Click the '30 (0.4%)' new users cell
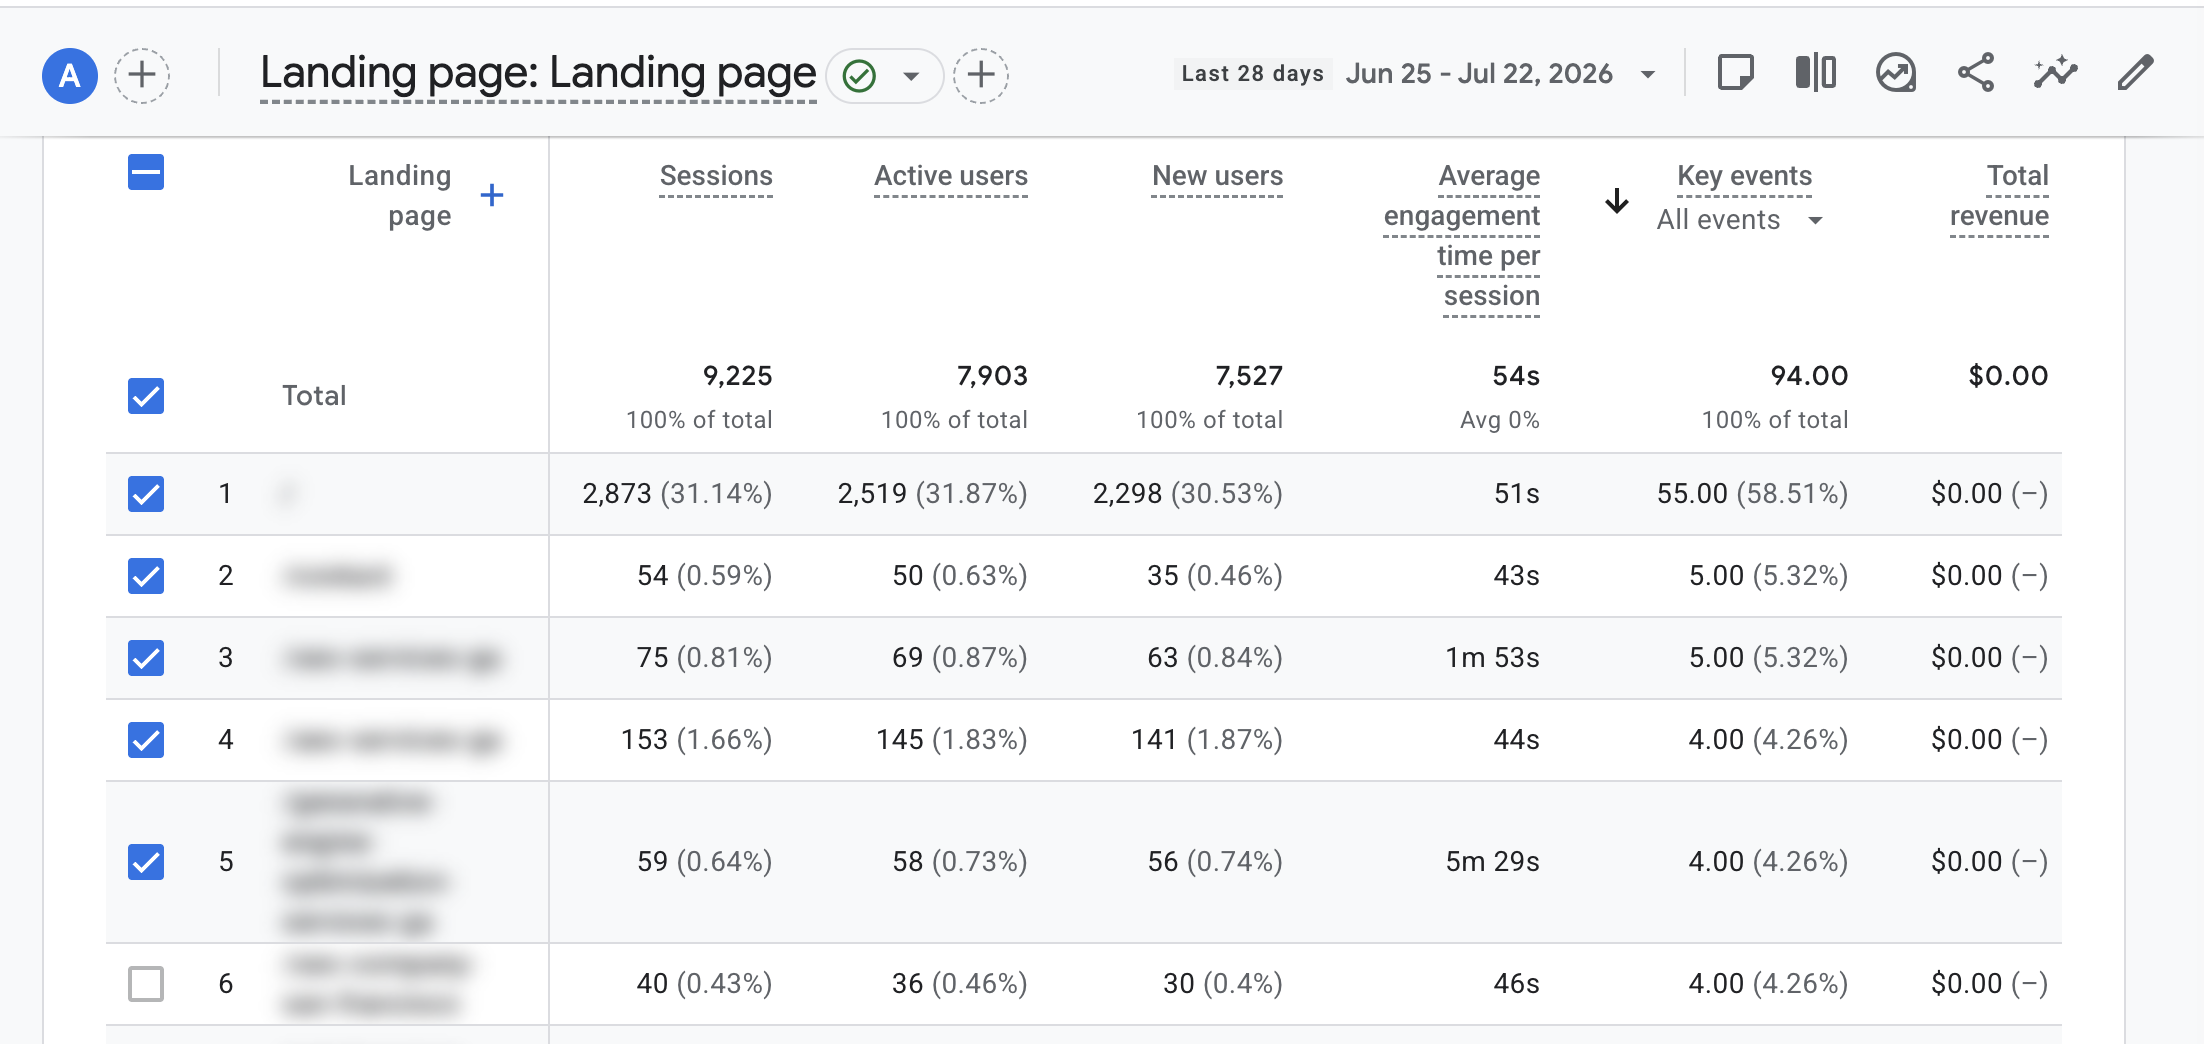Screen dimensions: 2204x1044 point(1222,984)
